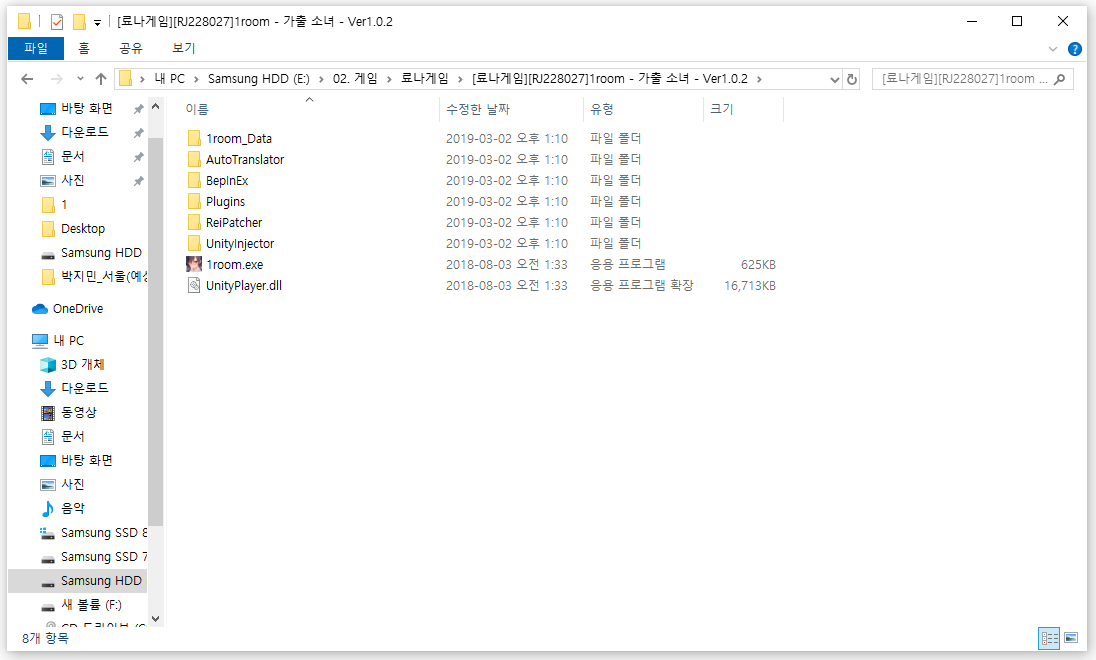1096x660 pixels.
Task: Go to Samsung HDD (E:) in breadcrumb
Action: tap(259, 79)
